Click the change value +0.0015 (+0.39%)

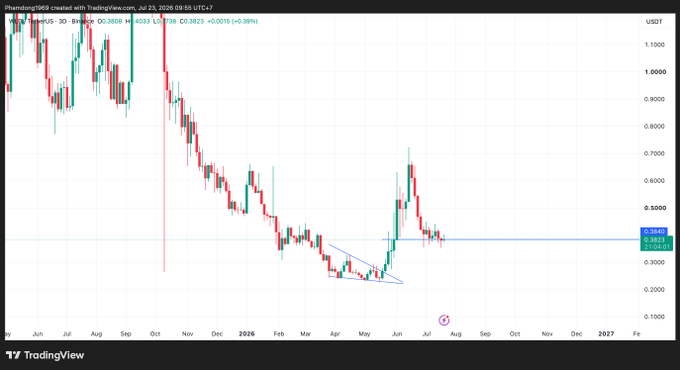232,21
